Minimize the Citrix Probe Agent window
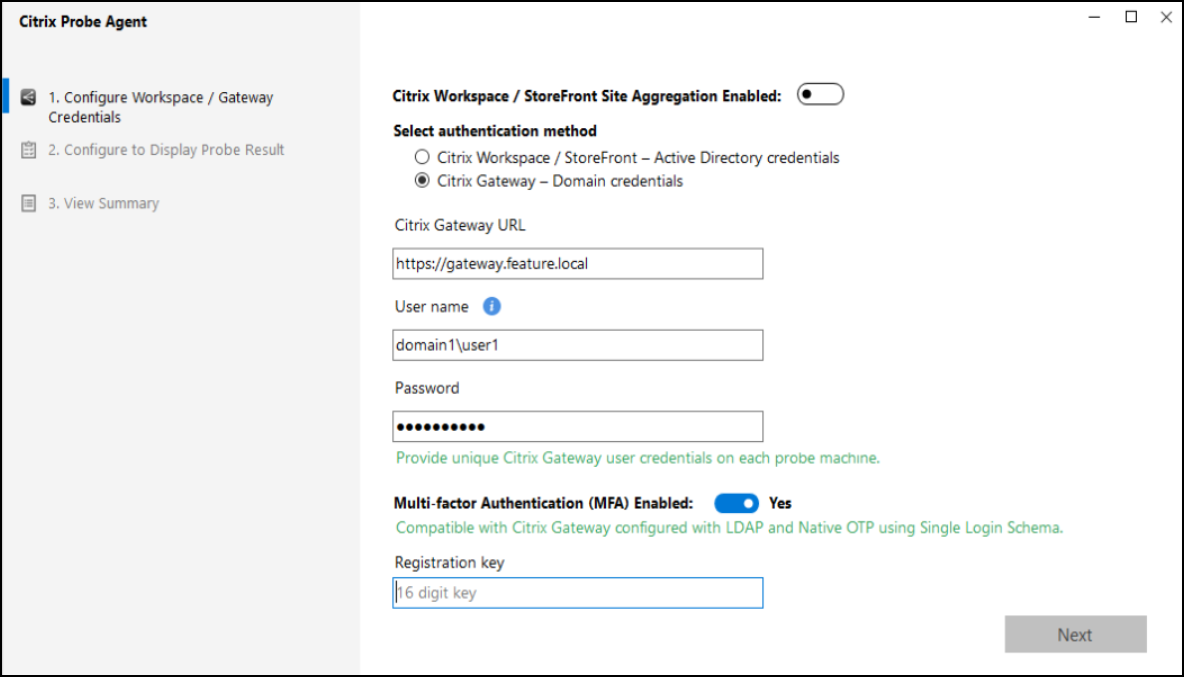Image resolution: width=1184 pixels, height=677 pixels. [x=1095, y=17]
